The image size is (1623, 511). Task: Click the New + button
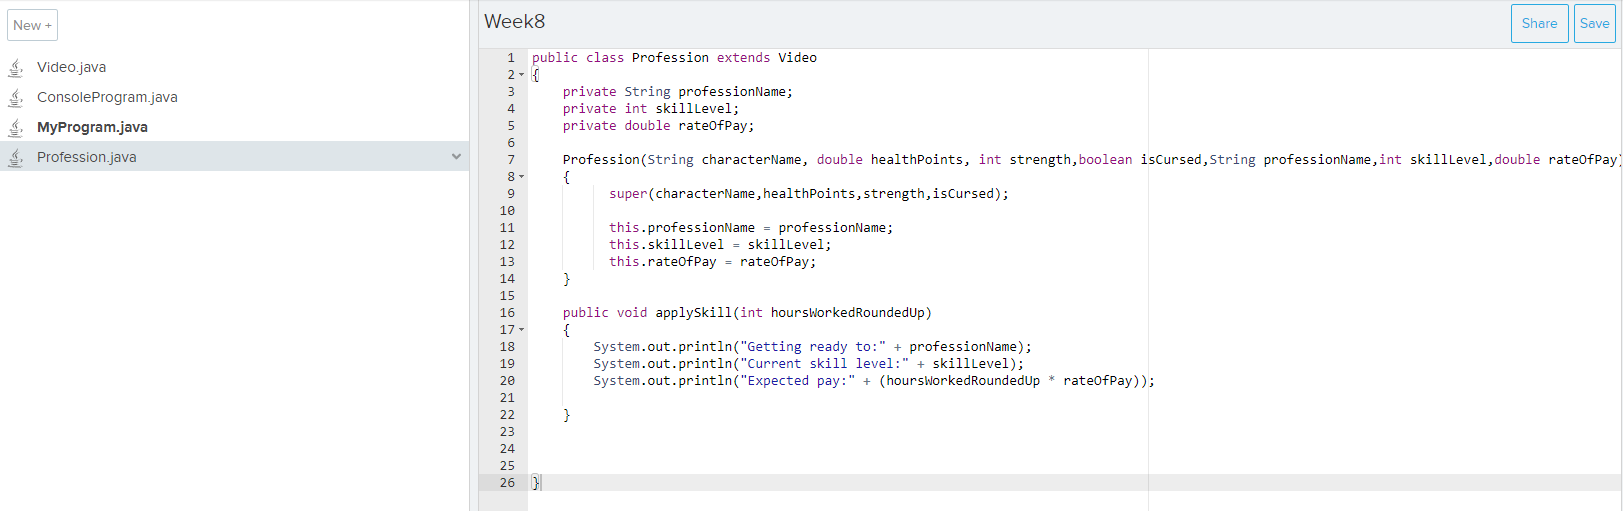tap(32, 25)
